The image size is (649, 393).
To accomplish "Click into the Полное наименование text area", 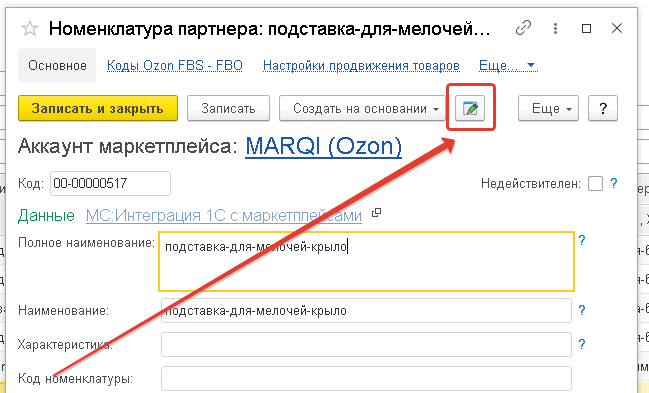I will click(x=366, y=261).
